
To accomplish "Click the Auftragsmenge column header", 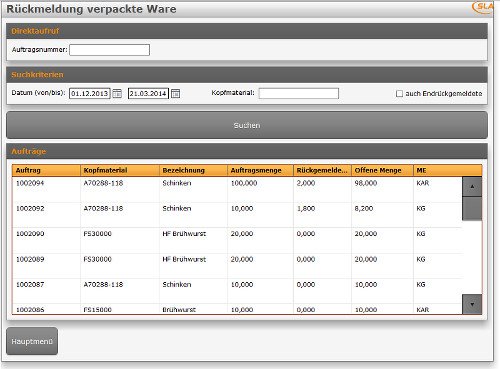I will 260,170.
